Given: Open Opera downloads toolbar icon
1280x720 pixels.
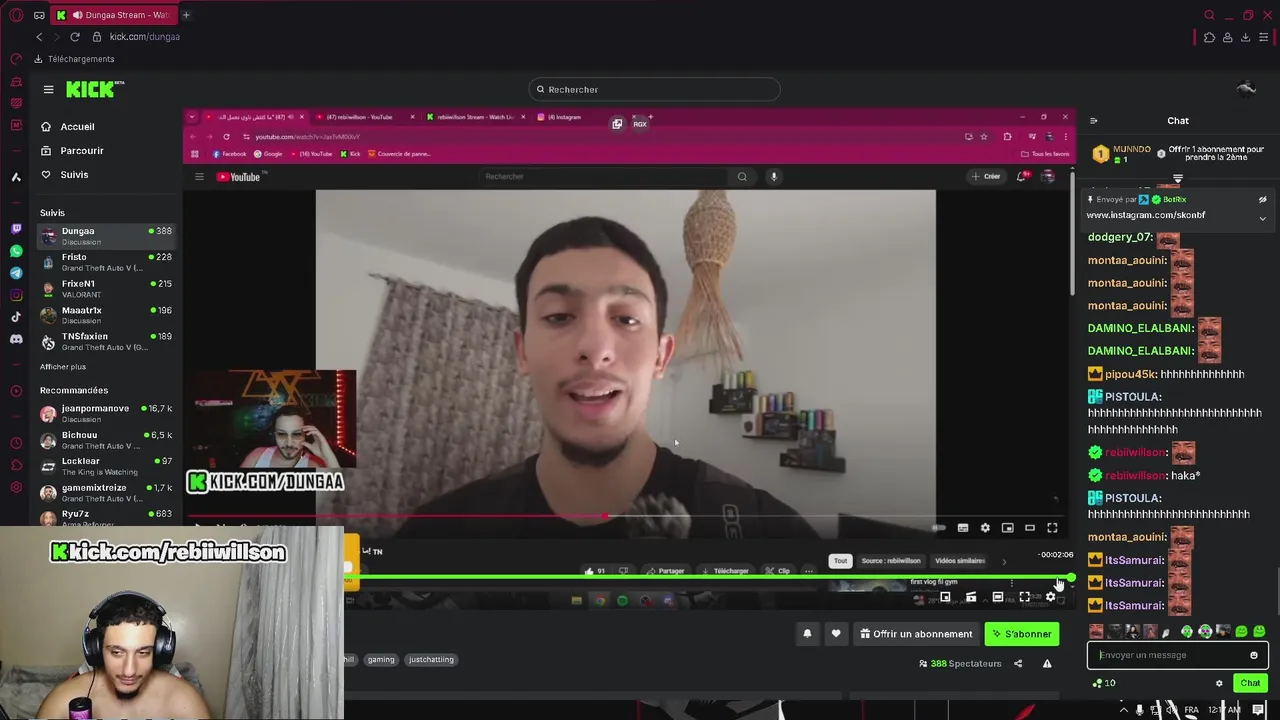Looking at the screenshot, I should [x=1245, y=37].
